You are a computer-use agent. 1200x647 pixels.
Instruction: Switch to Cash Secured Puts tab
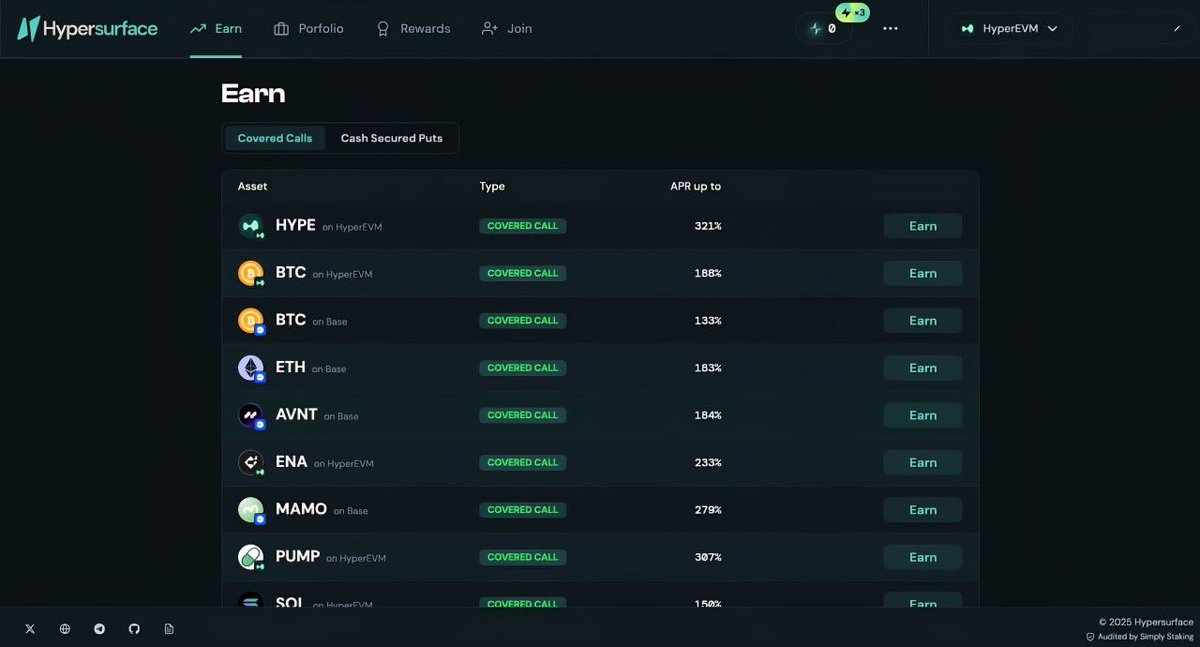tap(391, 138)
